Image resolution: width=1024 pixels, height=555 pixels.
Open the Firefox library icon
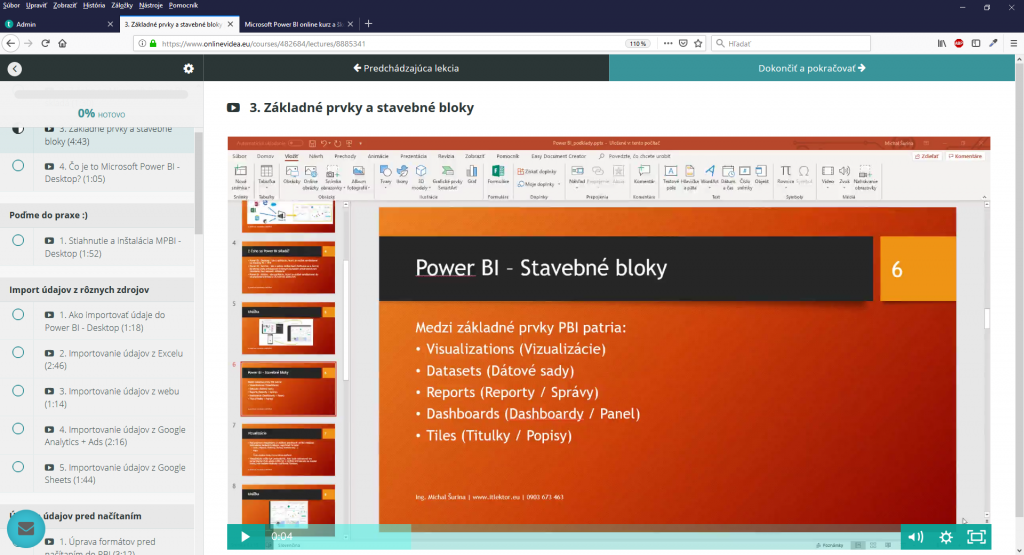(942, 44)
